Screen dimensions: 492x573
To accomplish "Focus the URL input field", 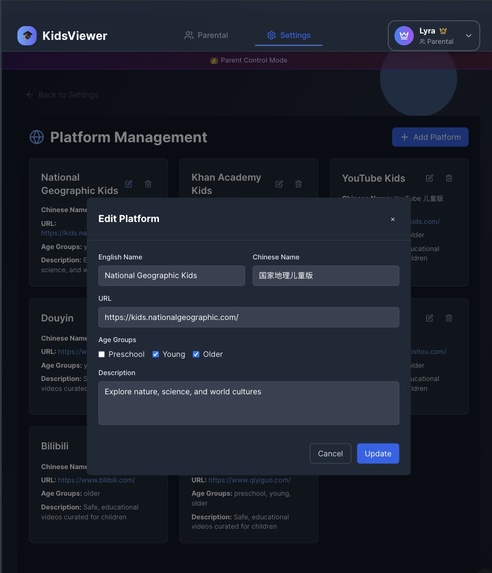I will pos(249,317).
